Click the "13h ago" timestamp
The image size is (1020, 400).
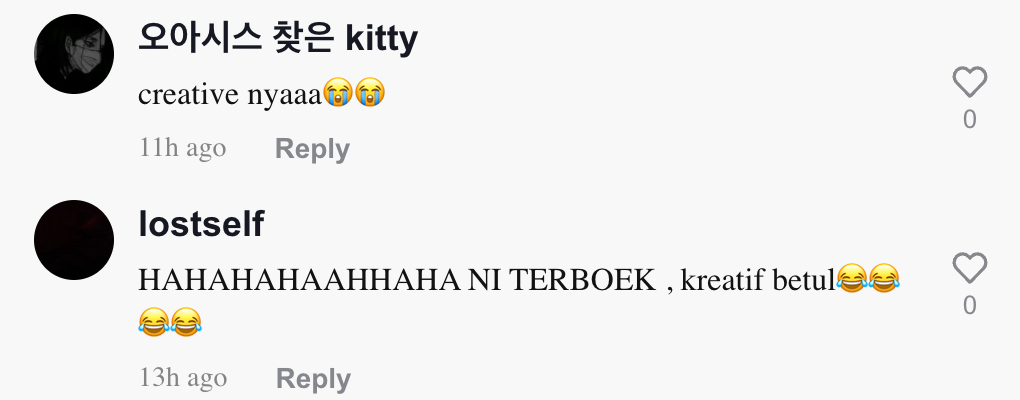click(183, 378)
